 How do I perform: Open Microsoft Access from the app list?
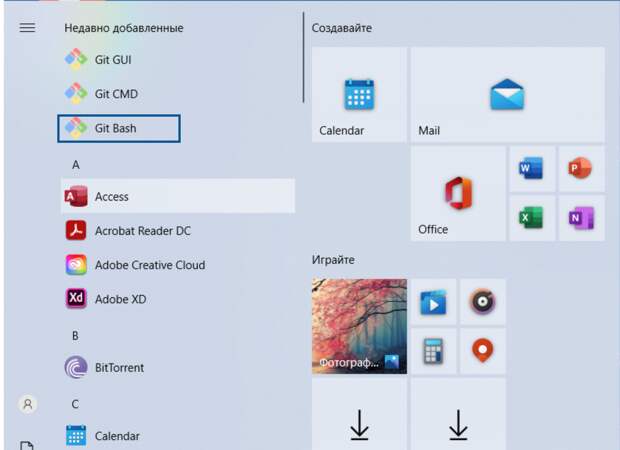coord(178,196)
